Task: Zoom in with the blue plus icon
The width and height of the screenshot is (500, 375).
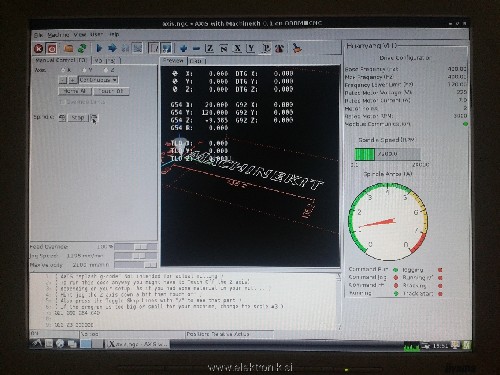Action: pos(183,49)
